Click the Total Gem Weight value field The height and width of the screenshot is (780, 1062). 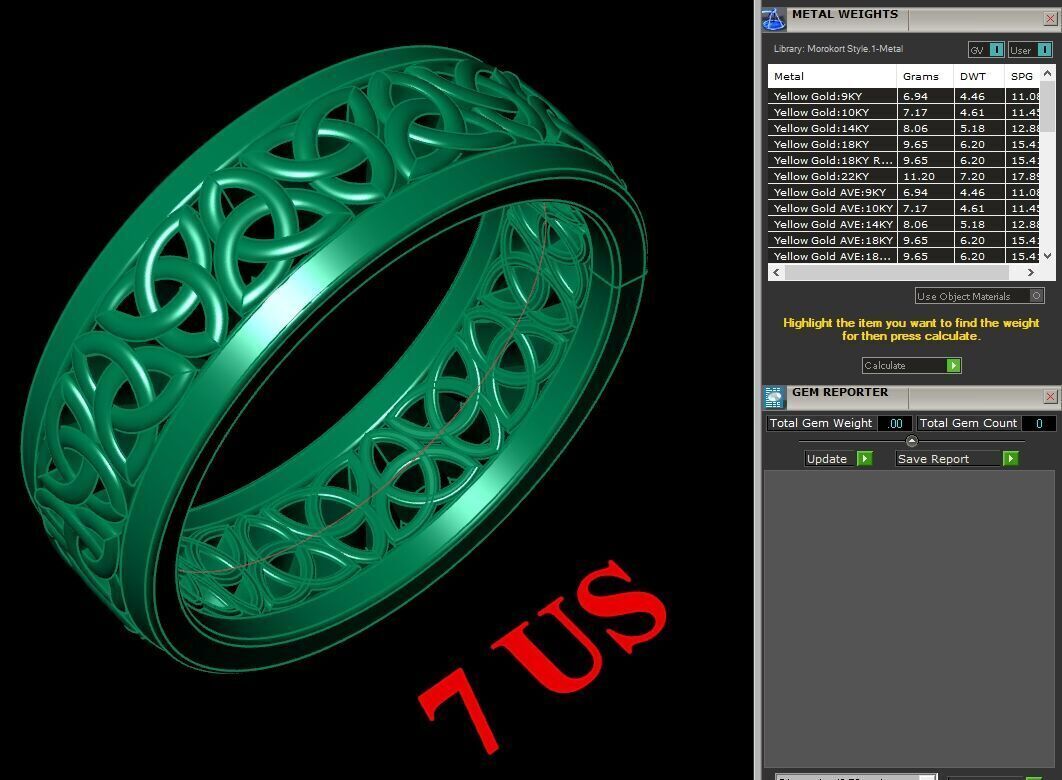(x=895, y=423)
